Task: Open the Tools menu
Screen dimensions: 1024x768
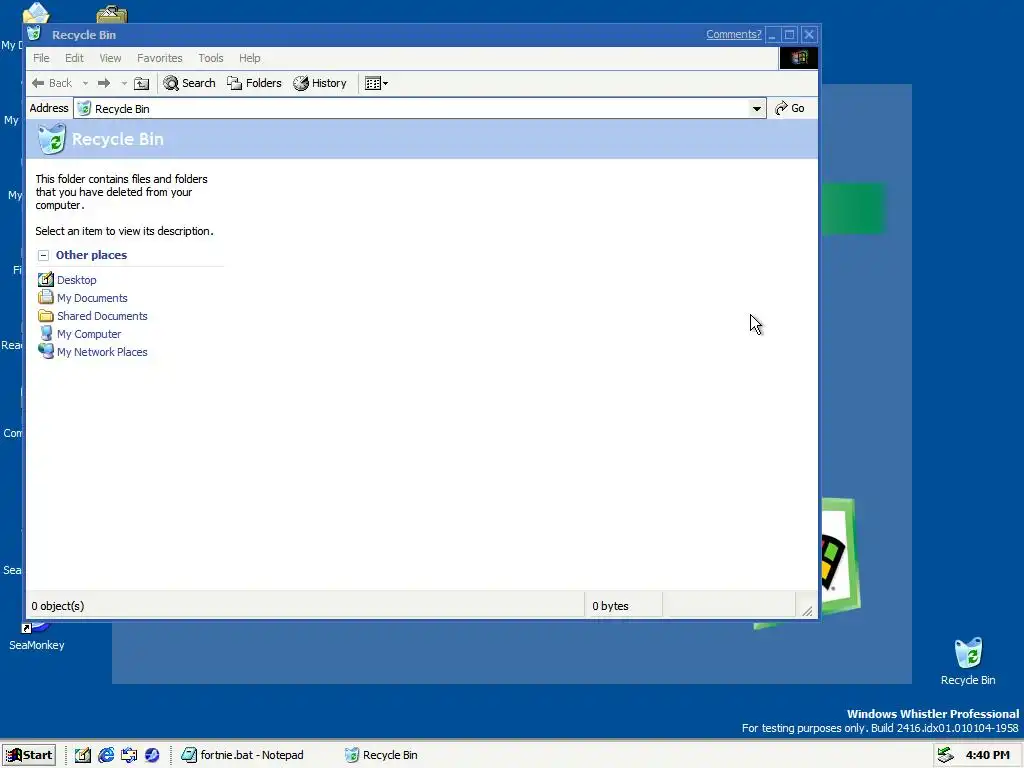Action: tap(211, 58)
